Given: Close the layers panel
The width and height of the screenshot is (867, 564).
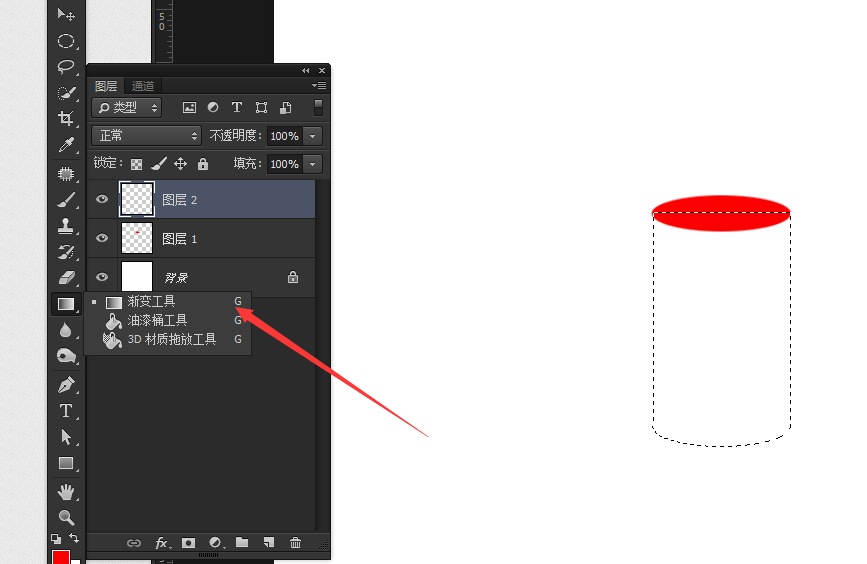Looking at the screenshot, I should pyautogui.click(x=322, y=71).
